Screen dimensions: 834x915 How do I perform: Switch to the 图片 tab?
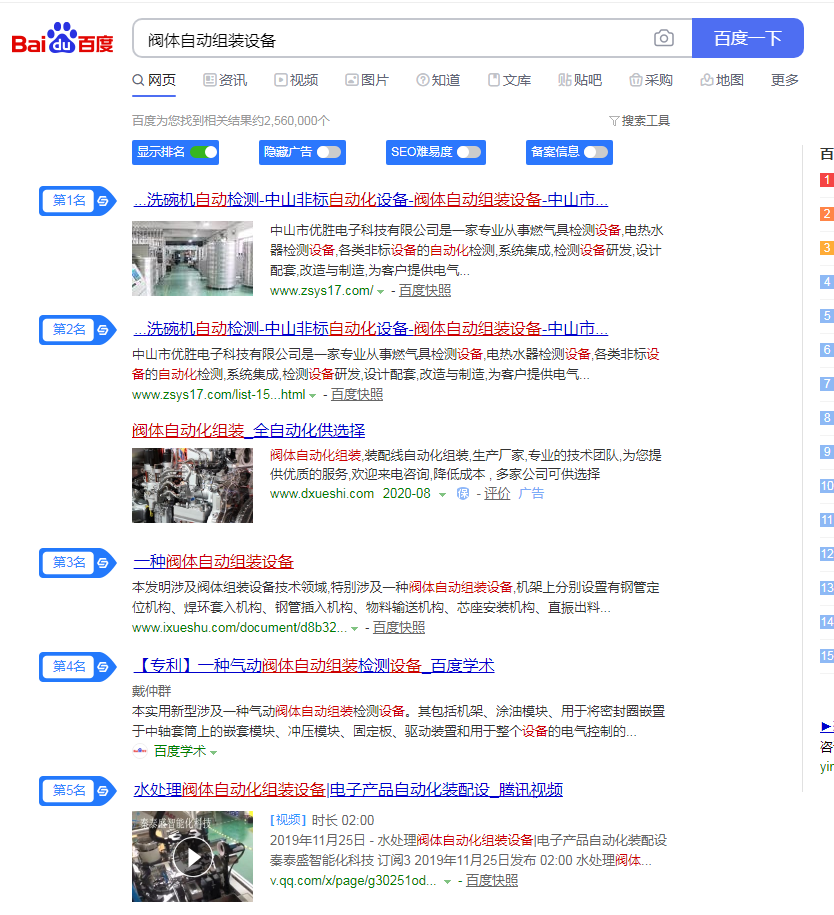367,80
